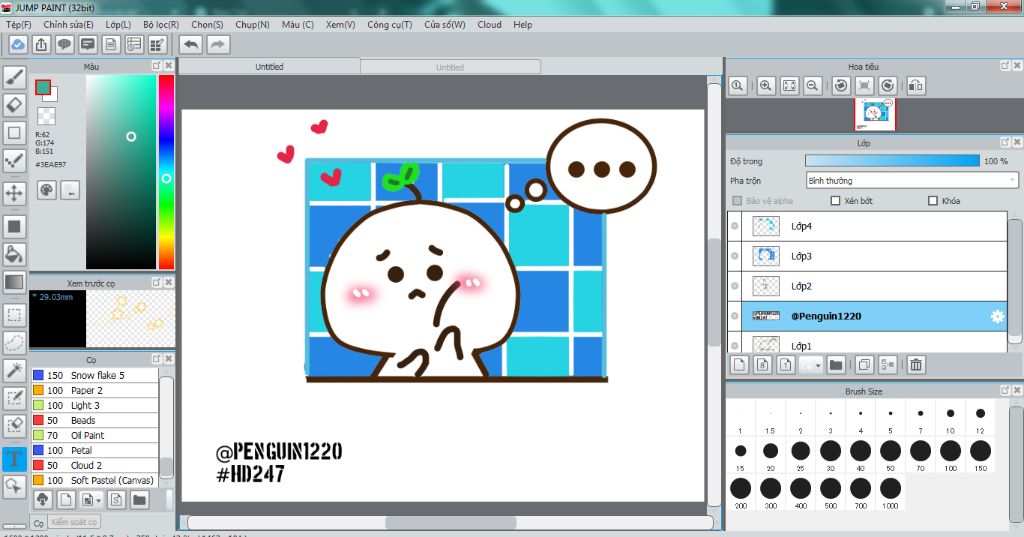Click the Undo arrow in the toolbar
Viewport: 1024px width, 537px height.
coord(190,44)
